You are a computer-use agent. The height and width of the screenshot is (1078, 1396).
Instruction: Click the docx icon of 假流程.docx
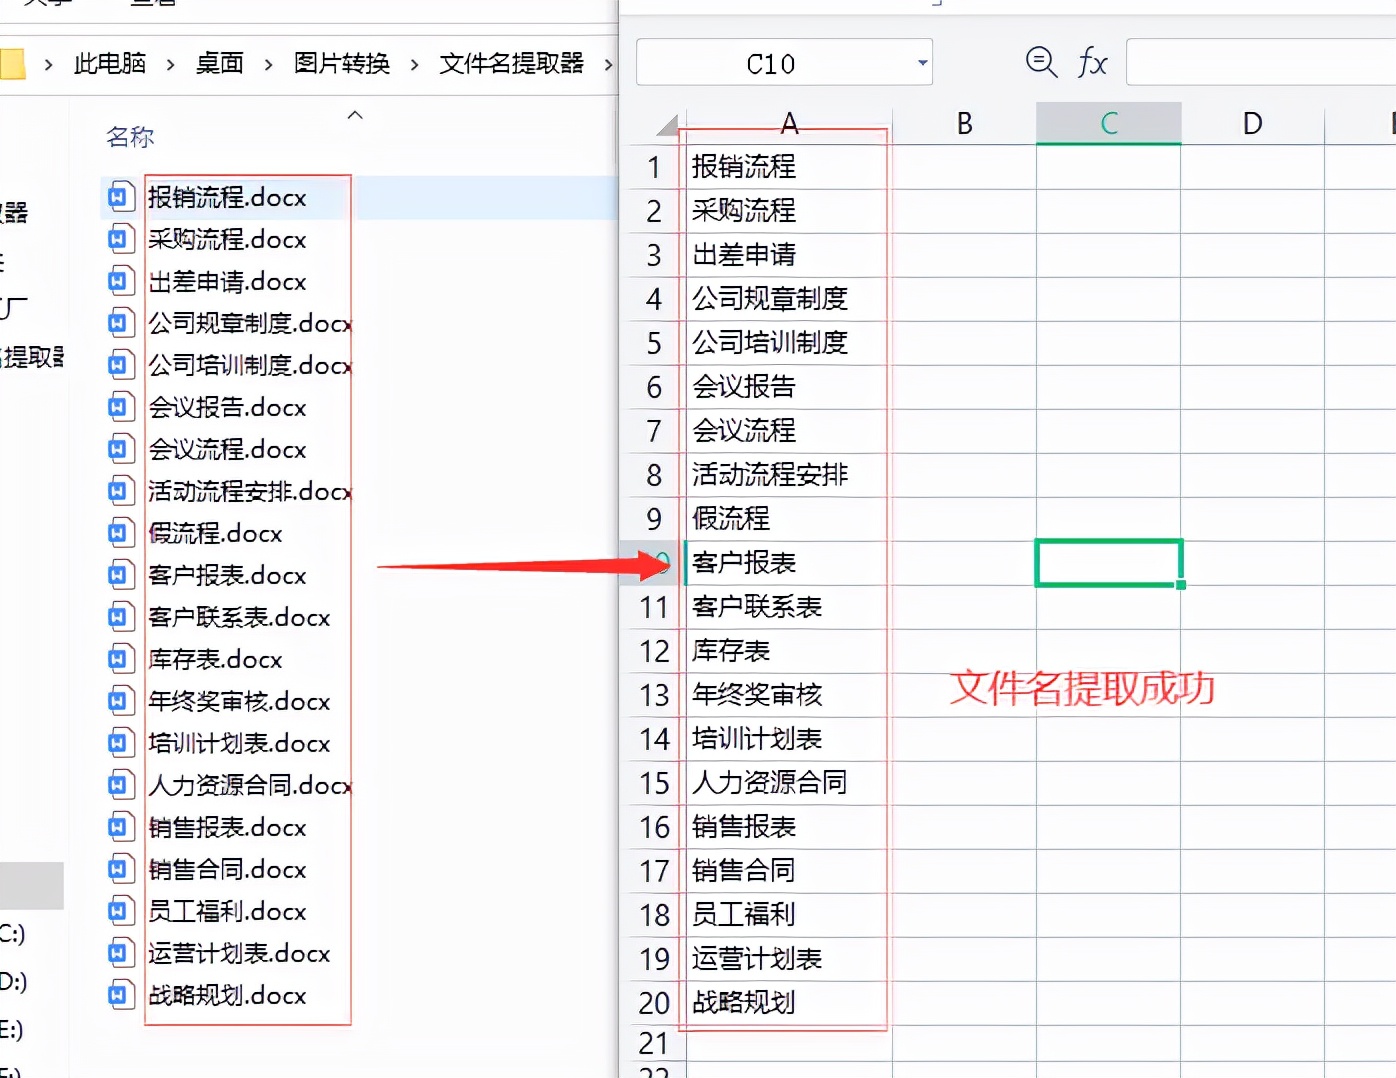click(x=119, y=533)
